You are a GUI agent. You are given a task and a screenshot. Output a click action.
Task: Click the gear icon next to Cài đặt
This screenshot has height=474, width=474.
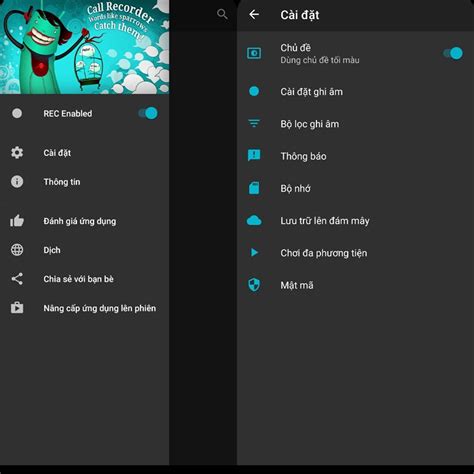pos(17,153)
